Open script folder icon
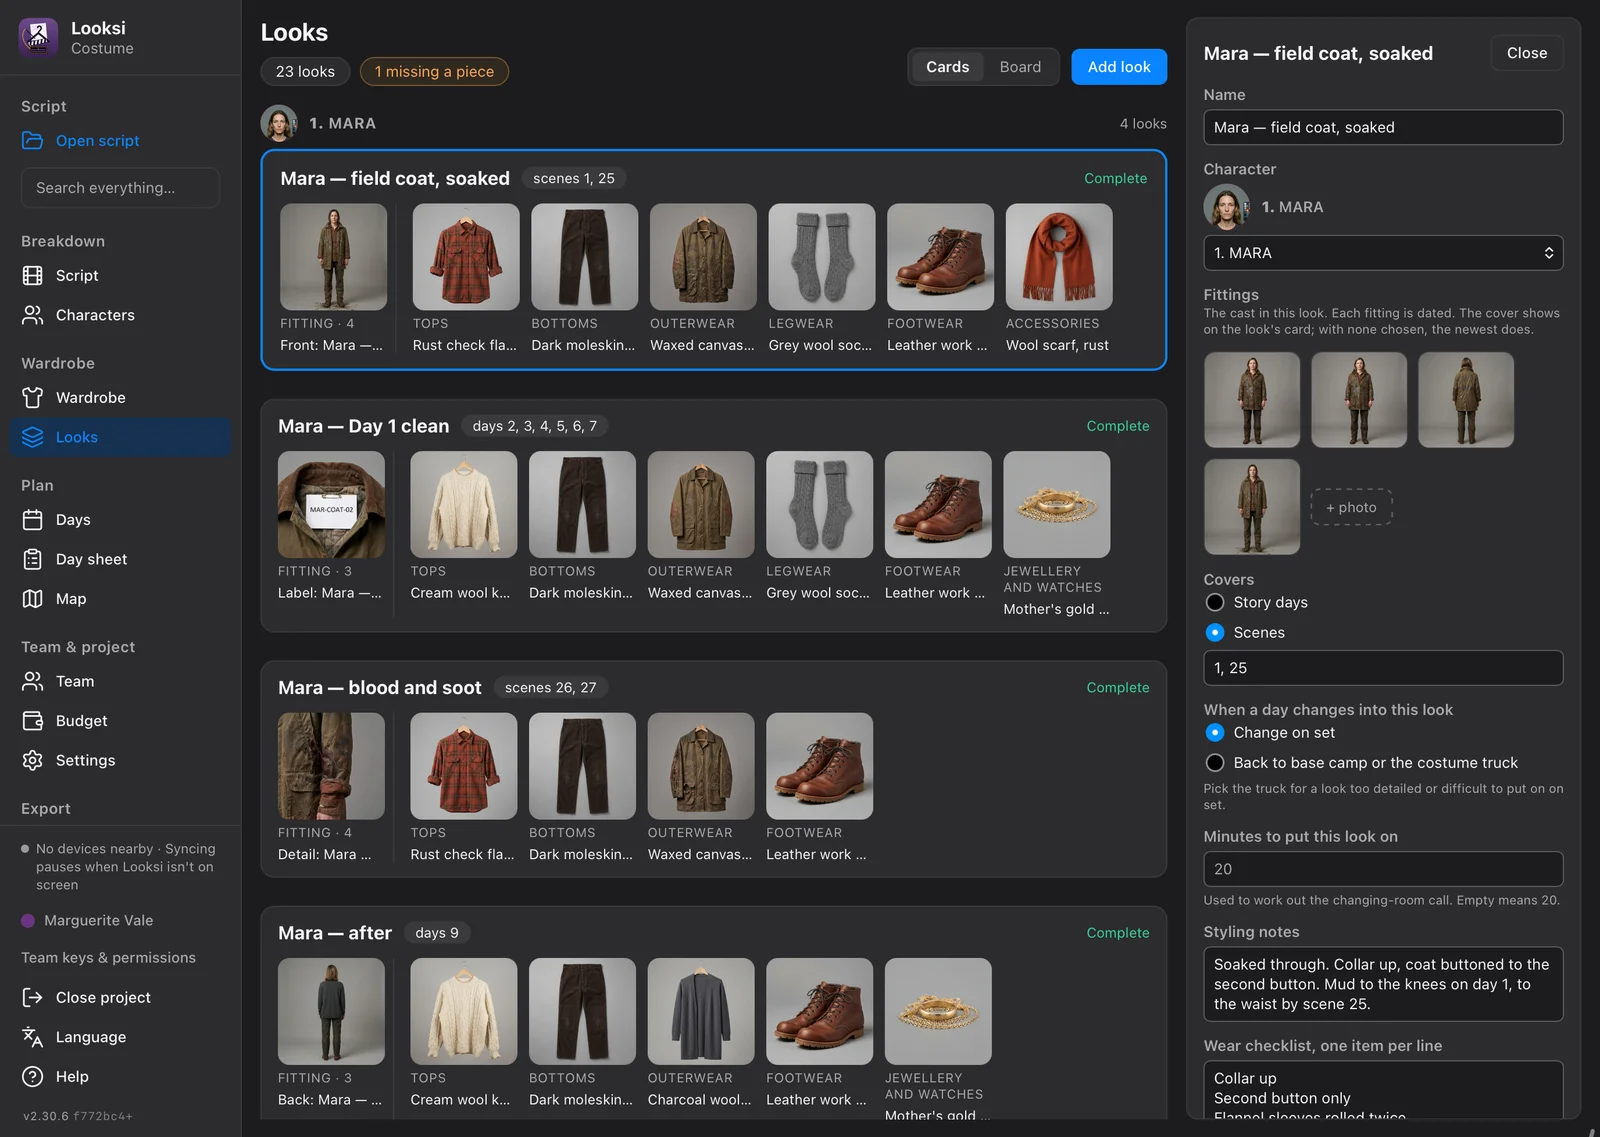Viewport: 1600px width, 1137px height. click(33, 141)
